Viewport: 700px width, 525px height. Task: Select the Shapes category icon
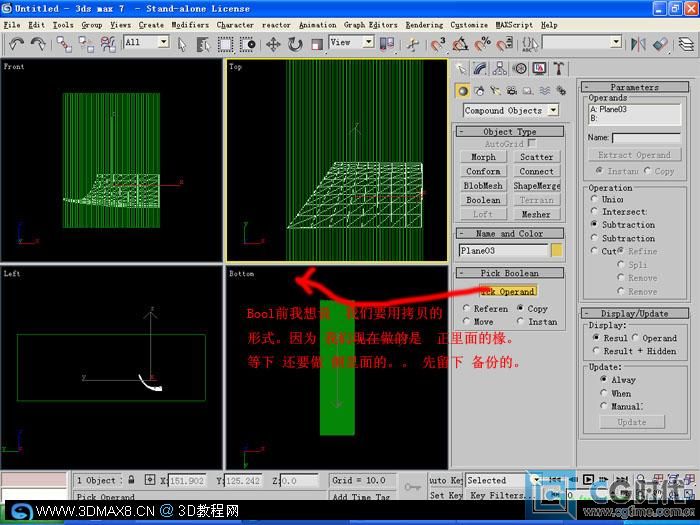coord(479,91)
